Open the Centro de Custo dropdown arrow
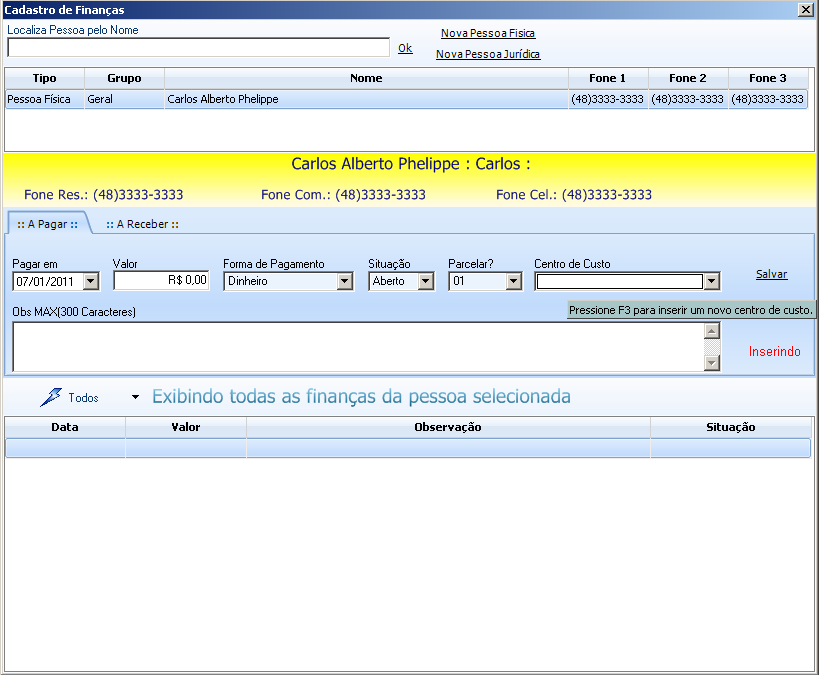 point(711,282)
